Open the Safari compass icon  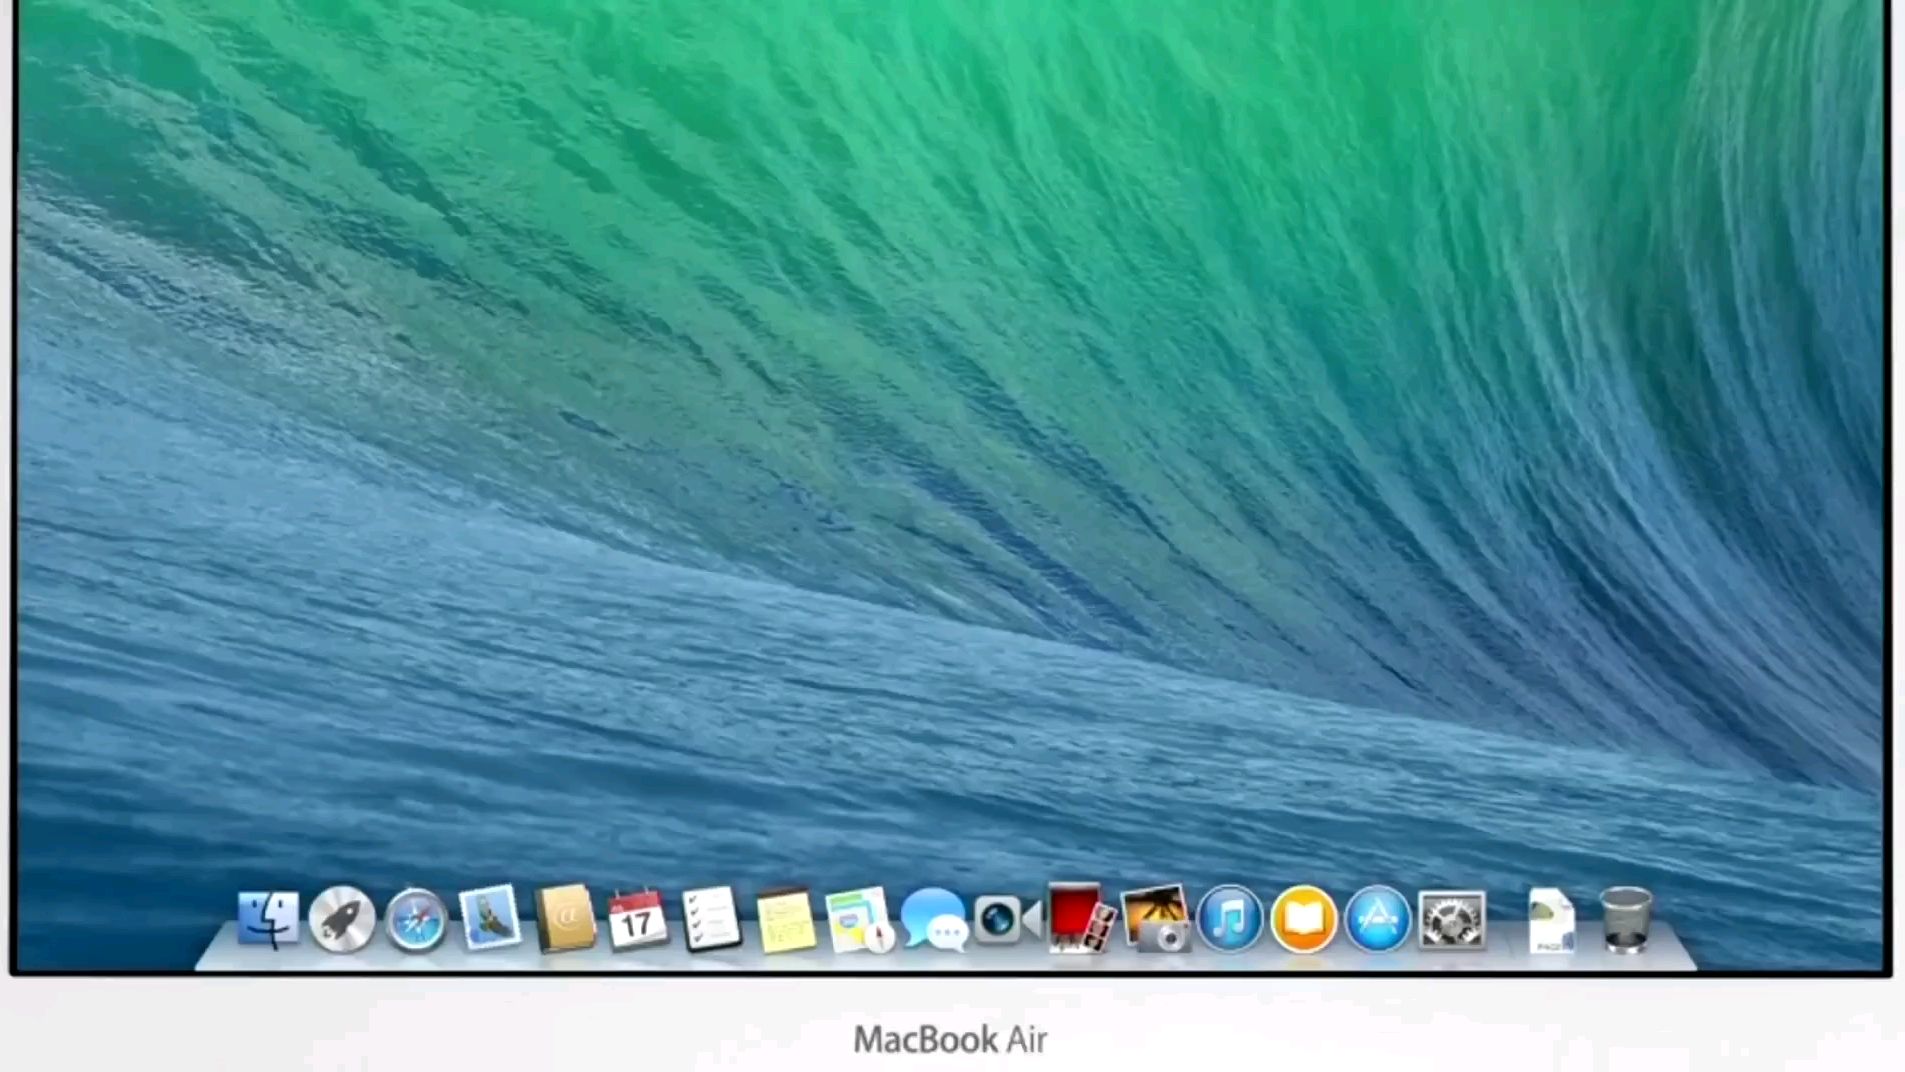[x=416, y=919]
